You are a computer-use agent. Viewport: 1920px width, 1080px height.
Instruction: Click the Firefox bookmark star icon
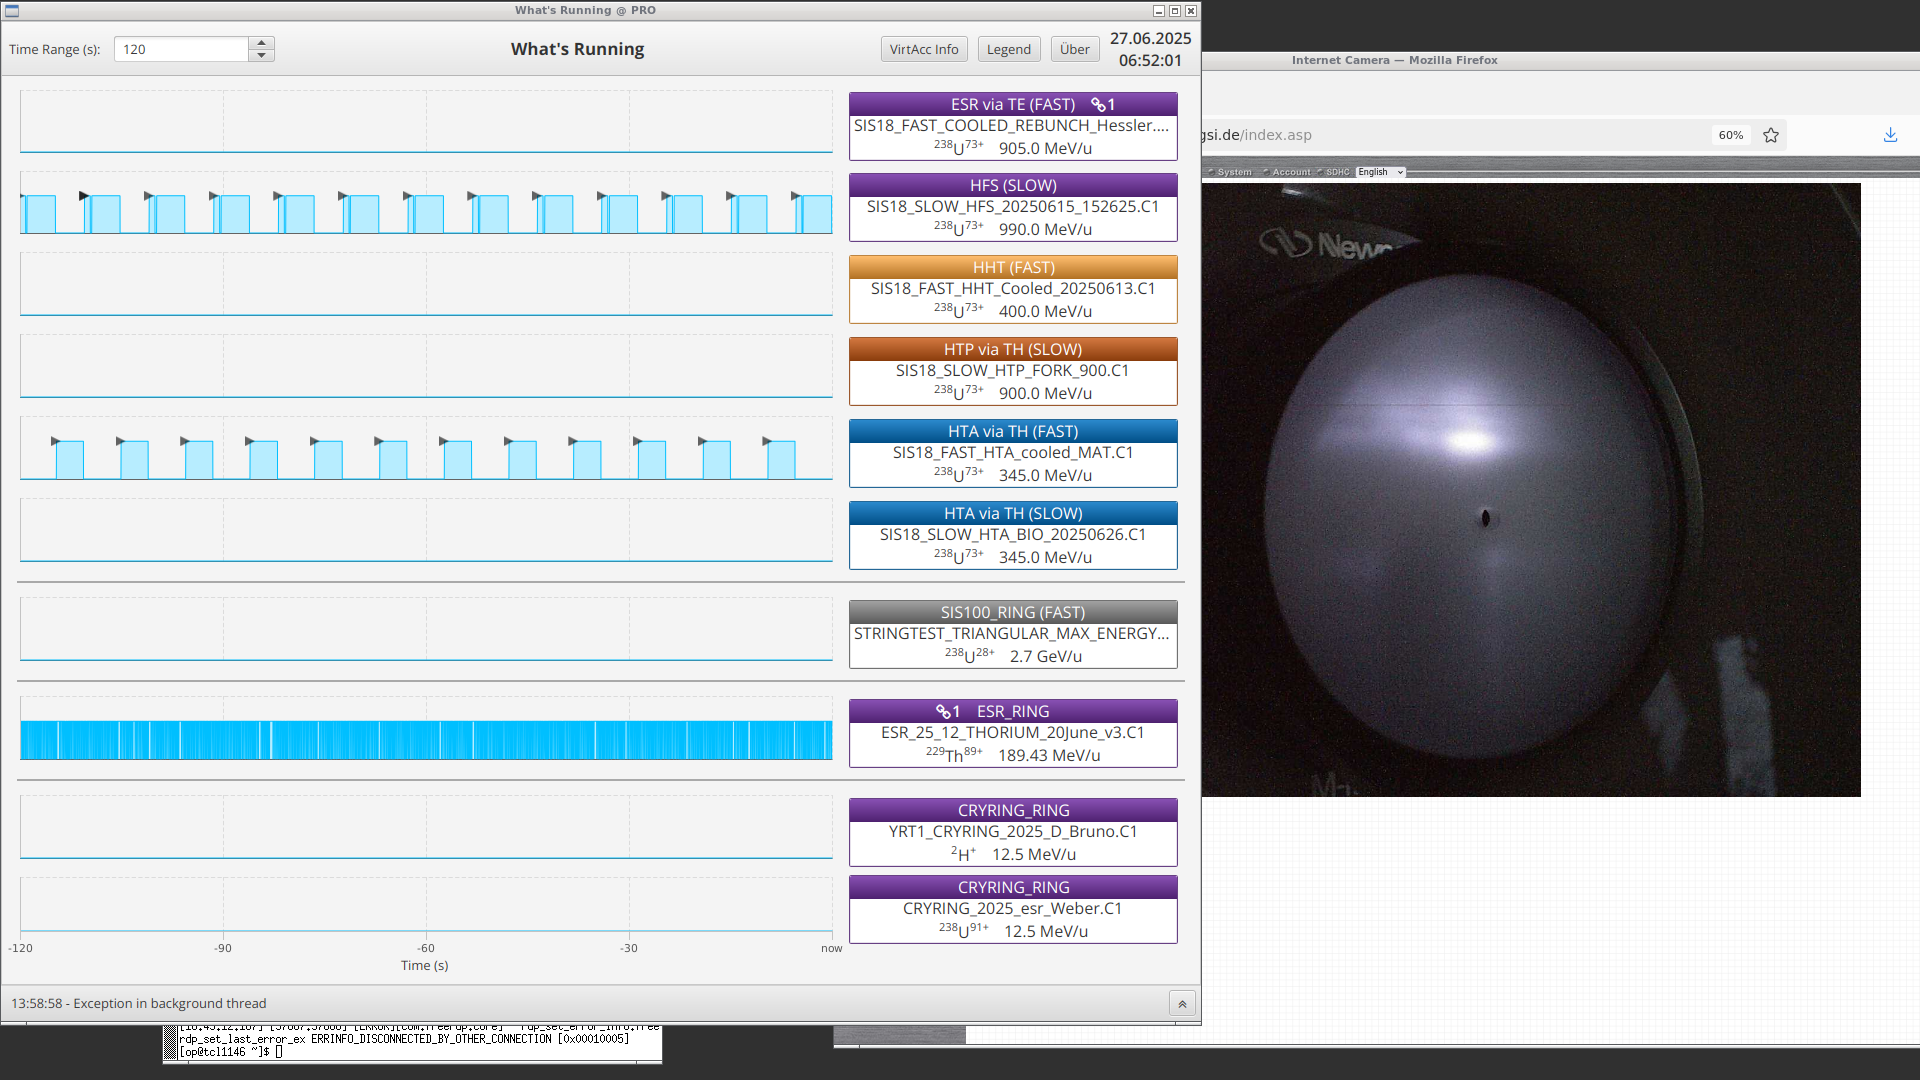1771,135
